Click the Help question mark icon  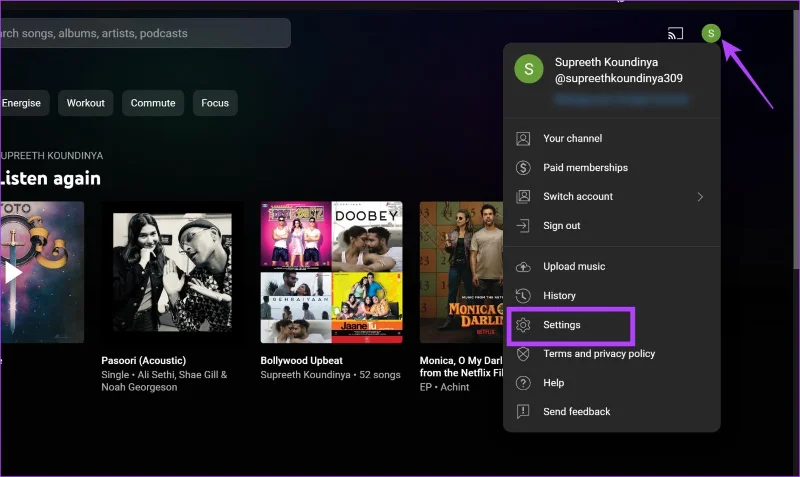click(x=523, y=383)
